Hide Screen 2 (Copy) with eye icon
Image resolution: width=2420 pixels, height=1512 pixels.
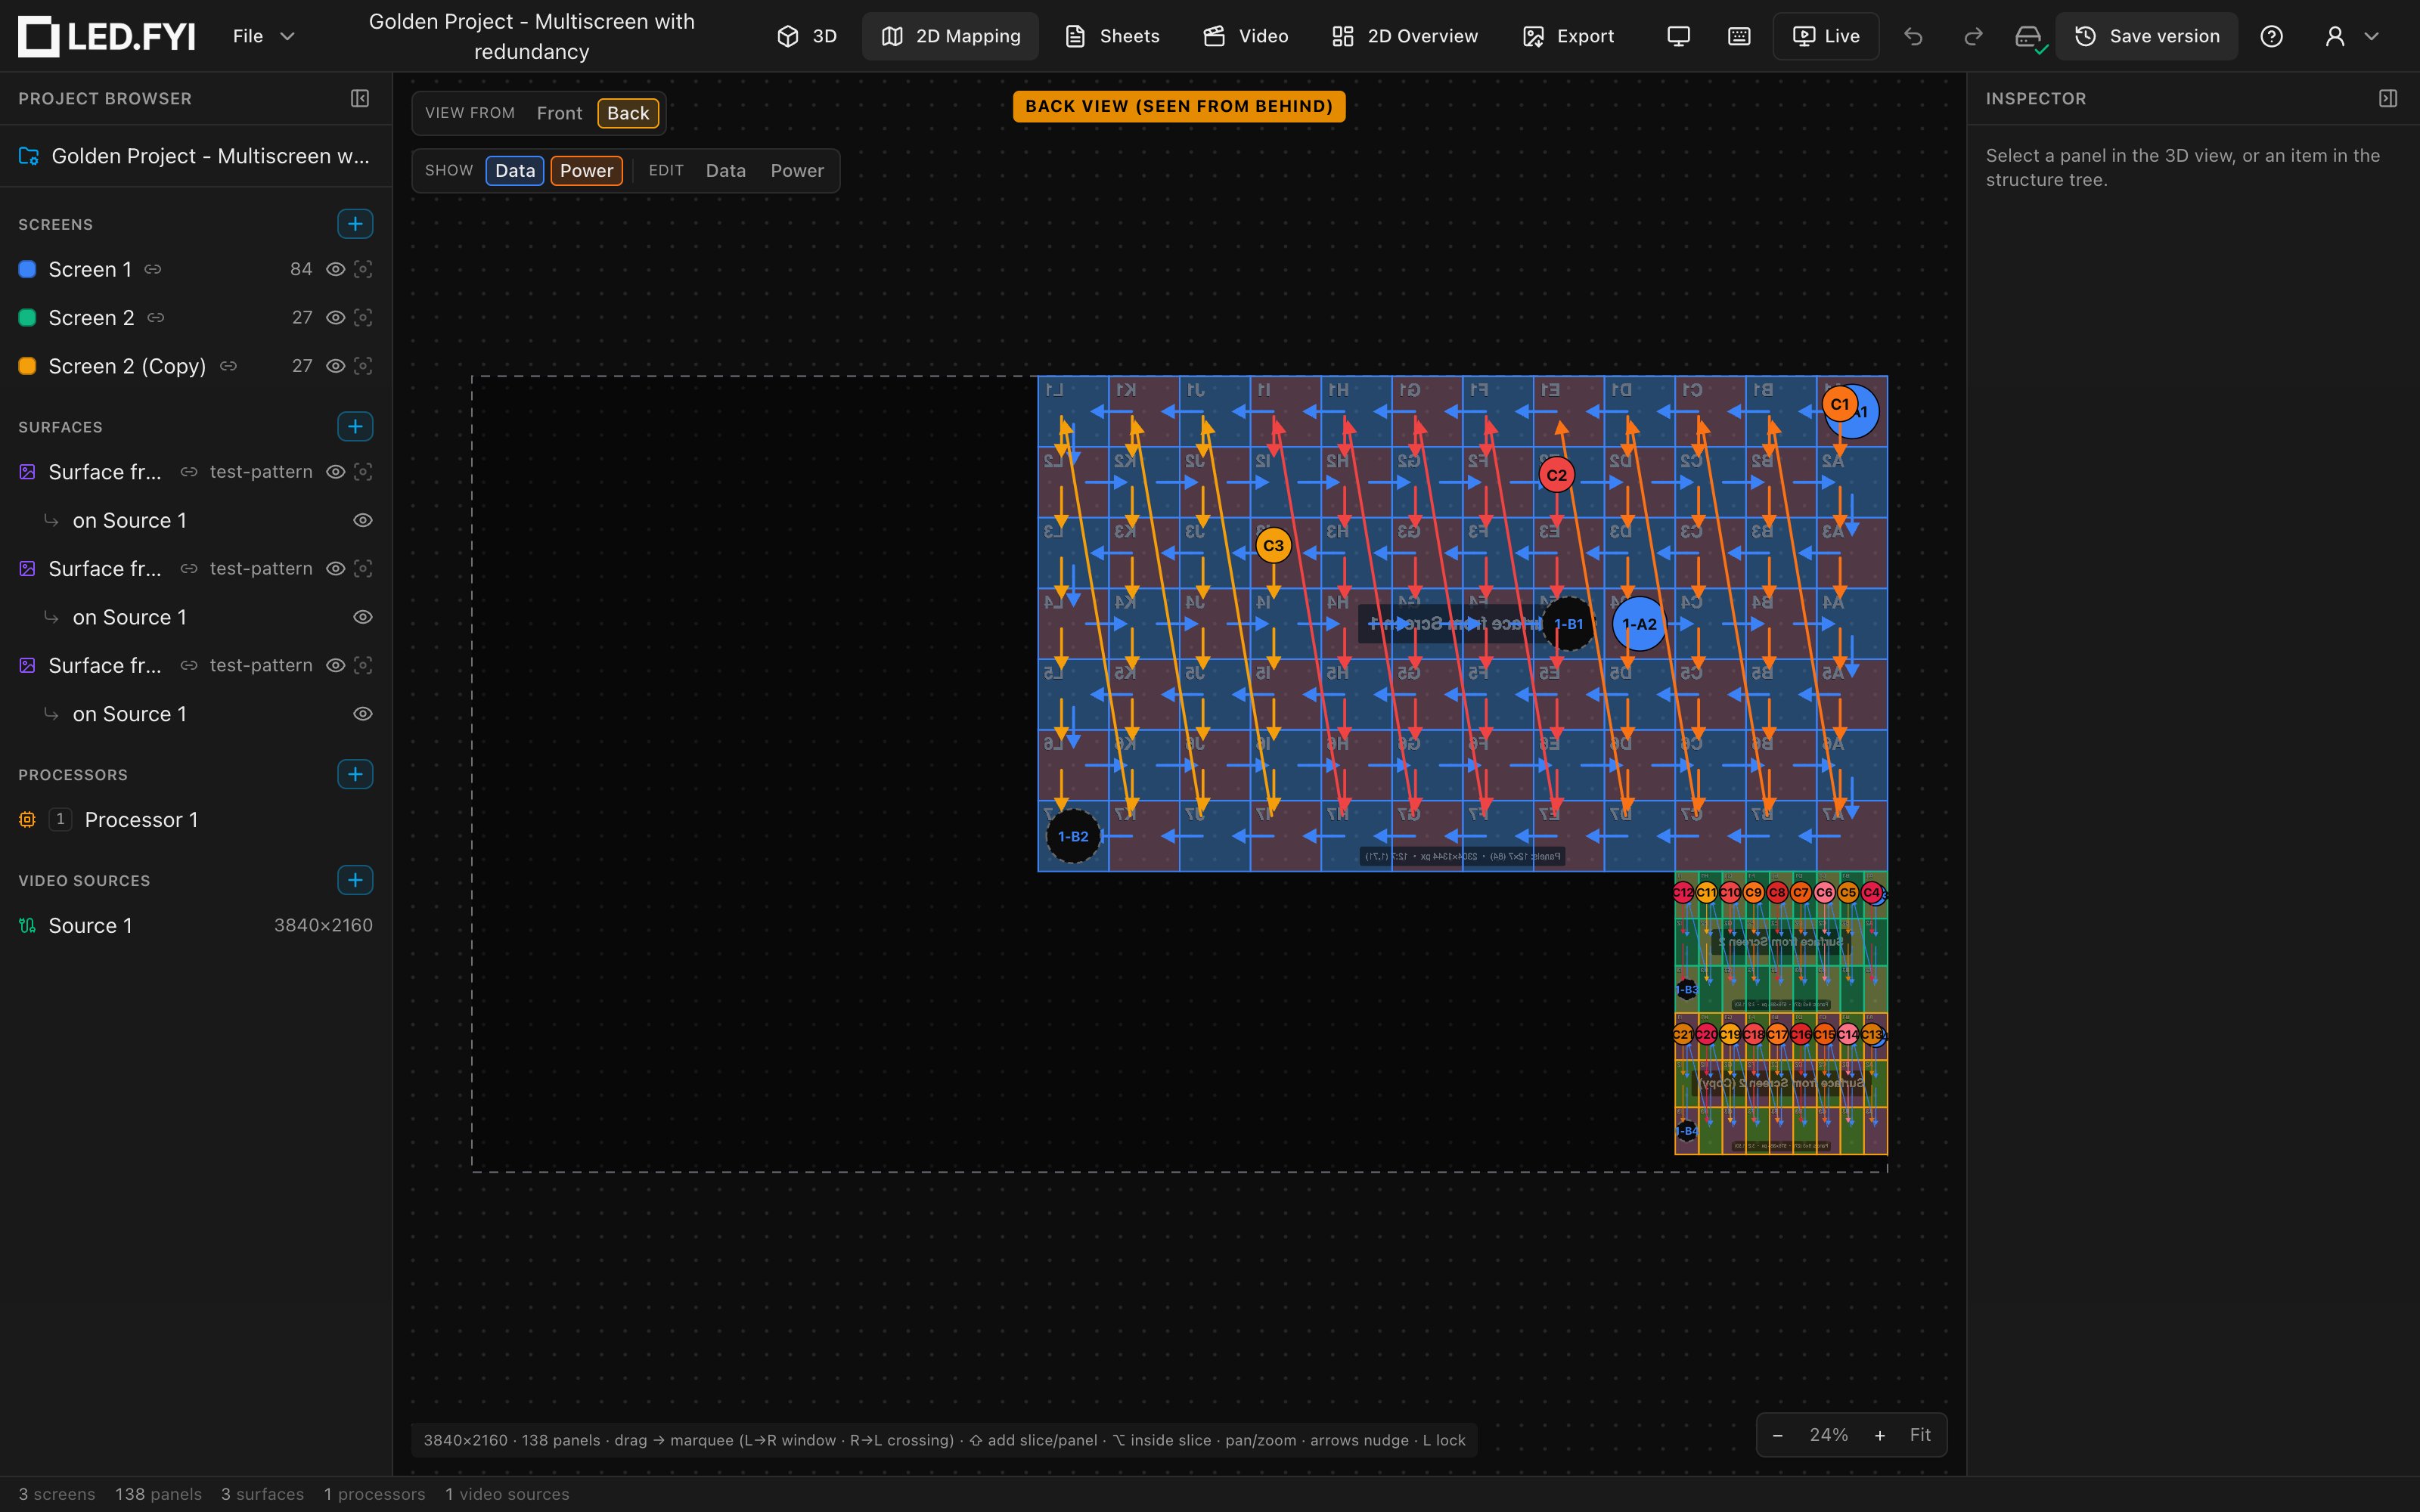point(336,366)
